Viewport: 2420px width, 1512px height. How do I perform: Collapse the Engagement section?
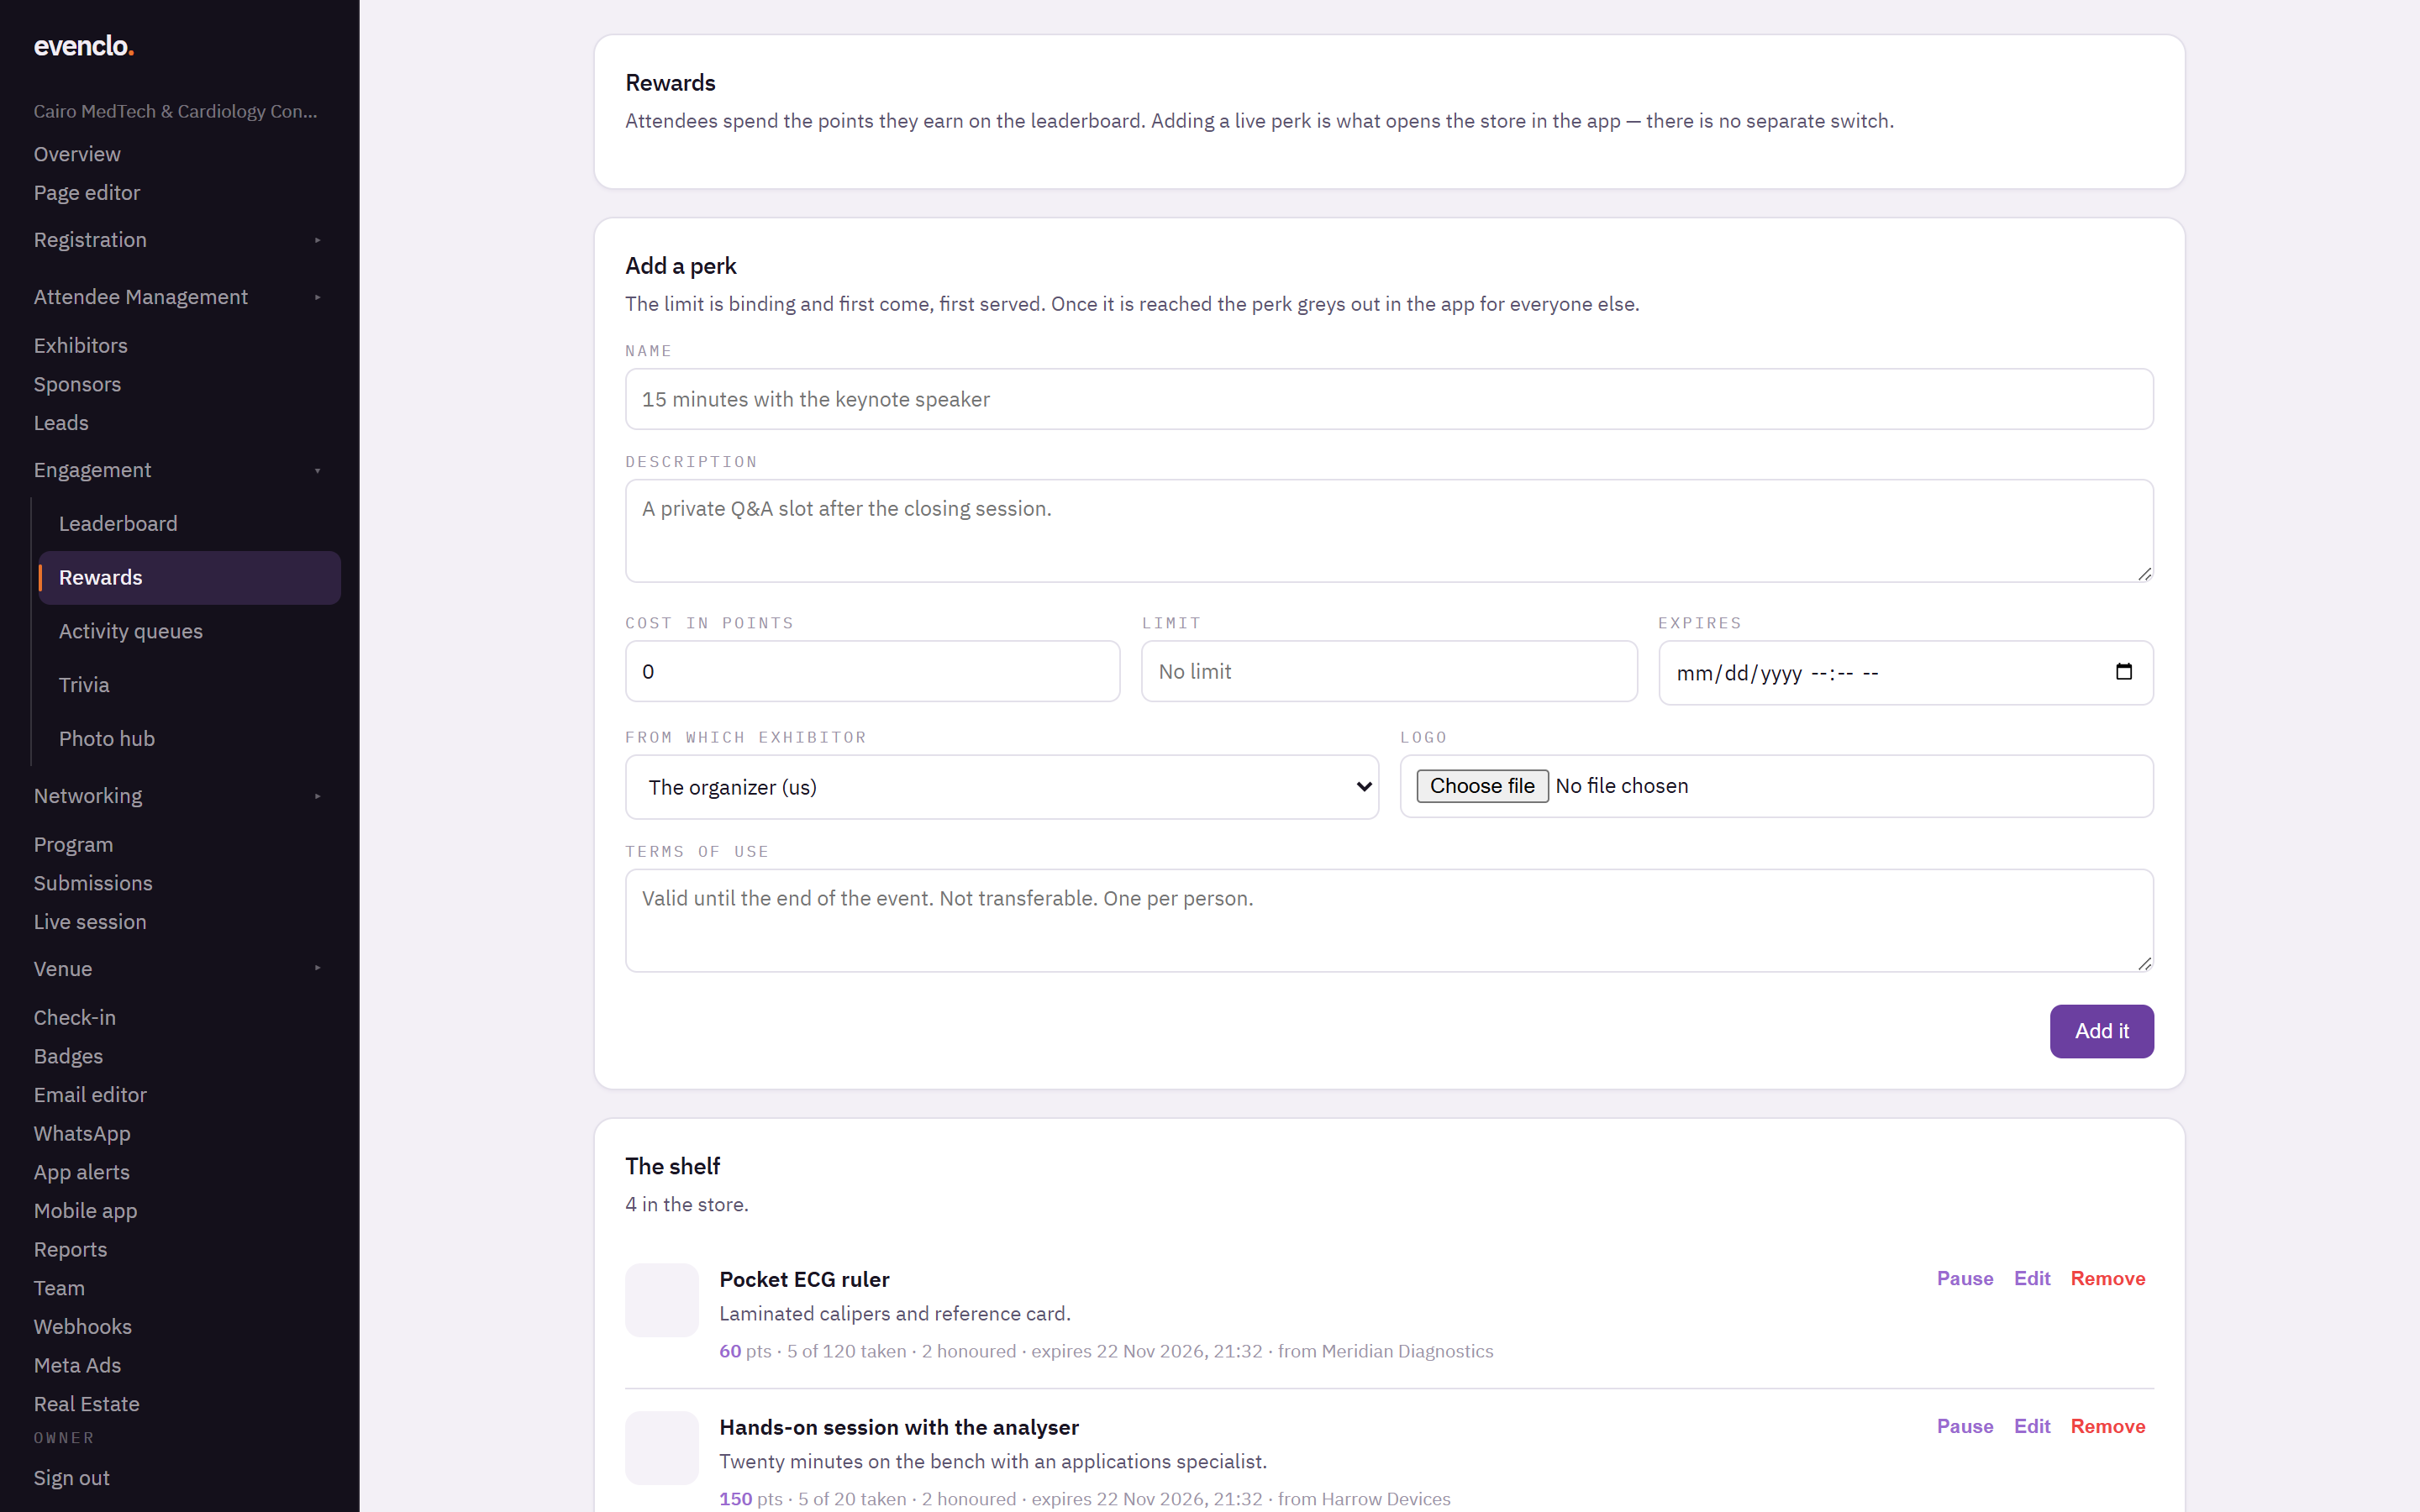tap(179, 470)
